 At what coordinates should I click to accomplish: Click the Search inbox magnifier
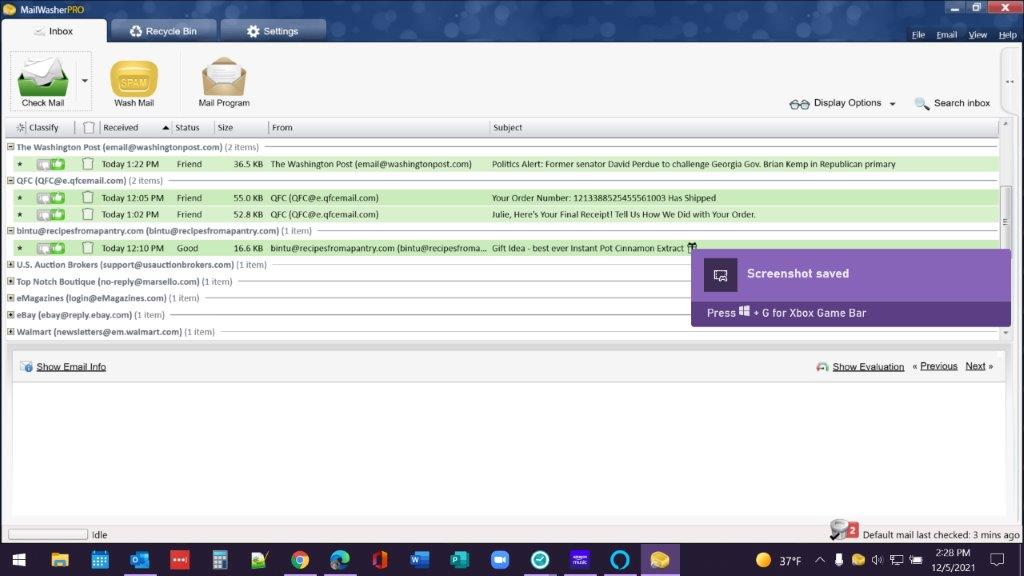tap(921, 103)
